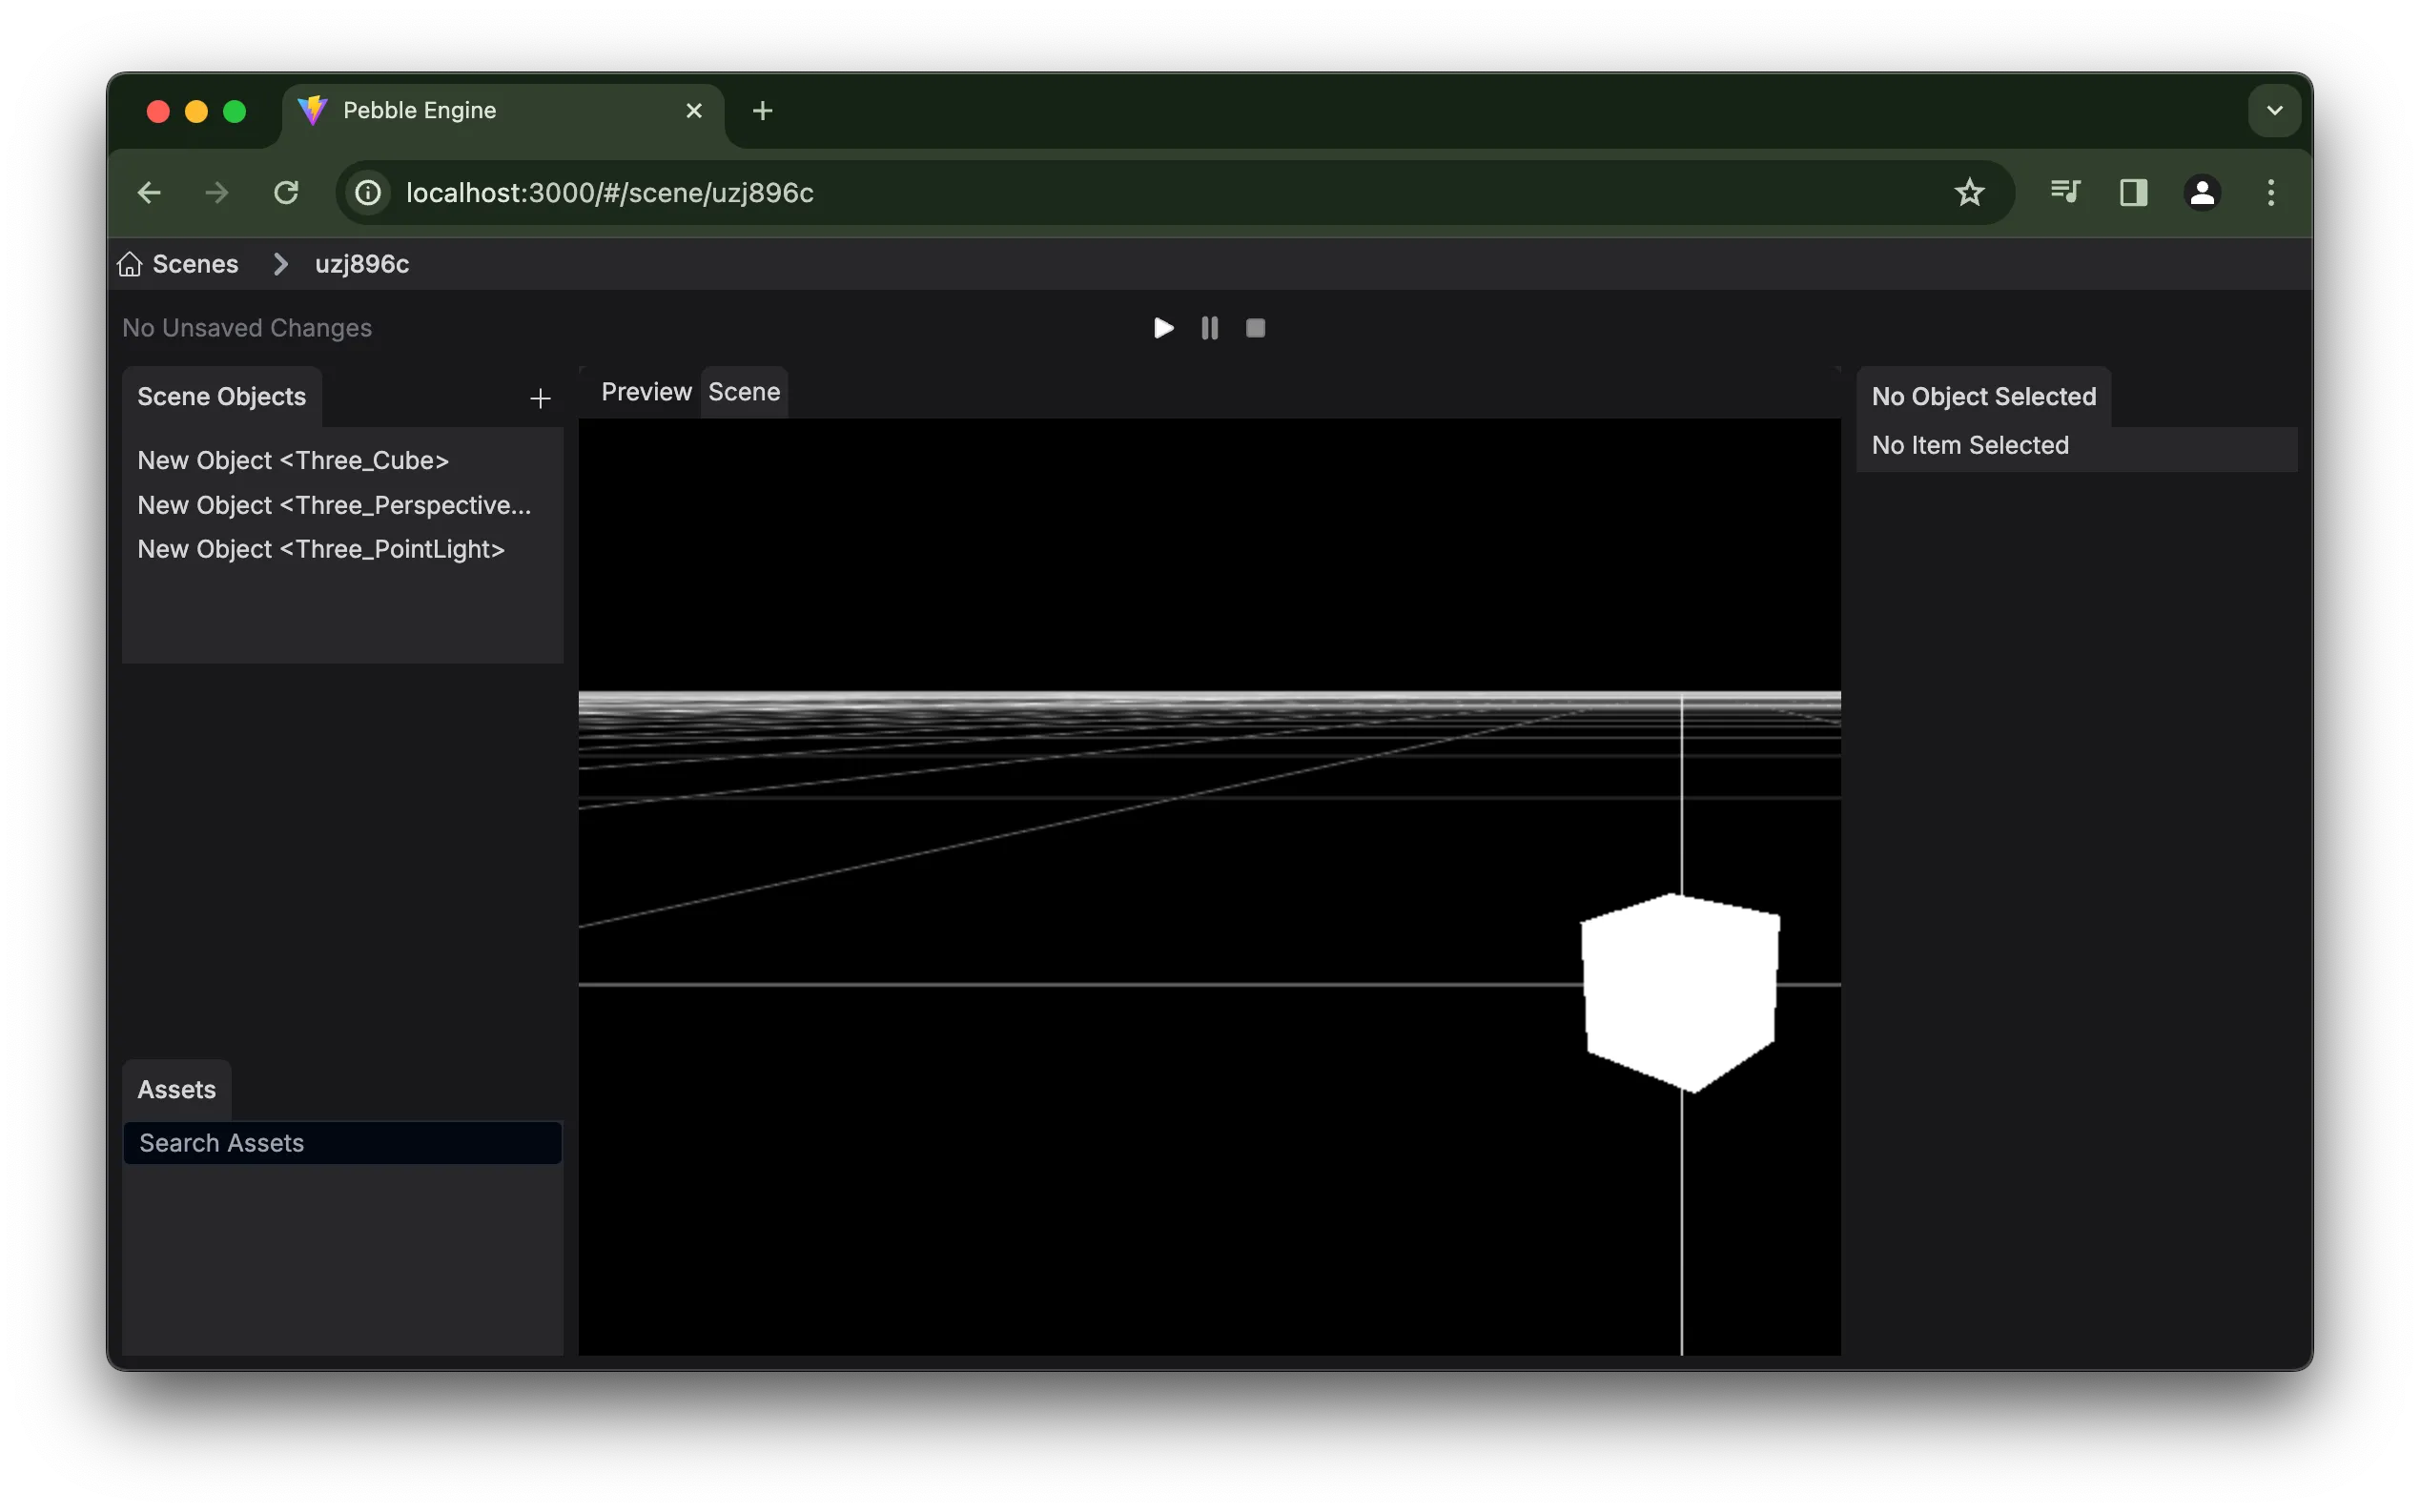Switch to the Scene tab

pyautogui.click(x=744, y=391)
